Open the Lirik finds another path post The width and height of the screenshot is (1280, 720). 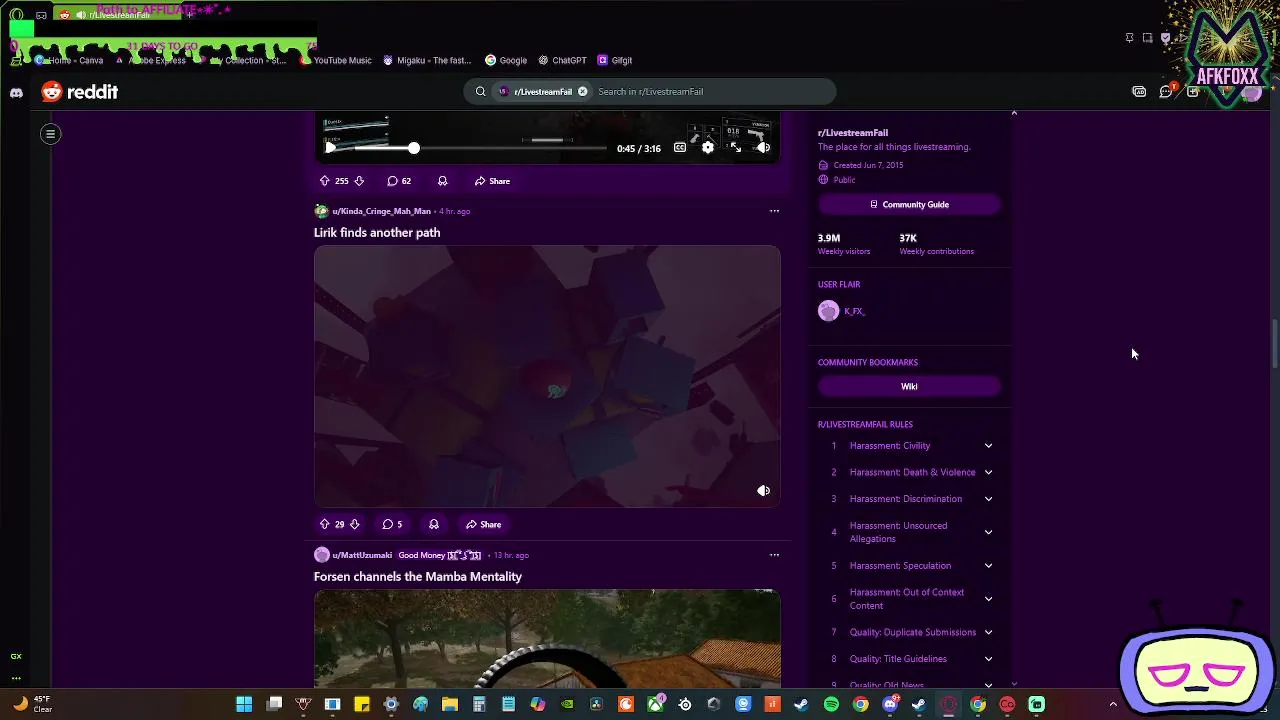point(377,232)
